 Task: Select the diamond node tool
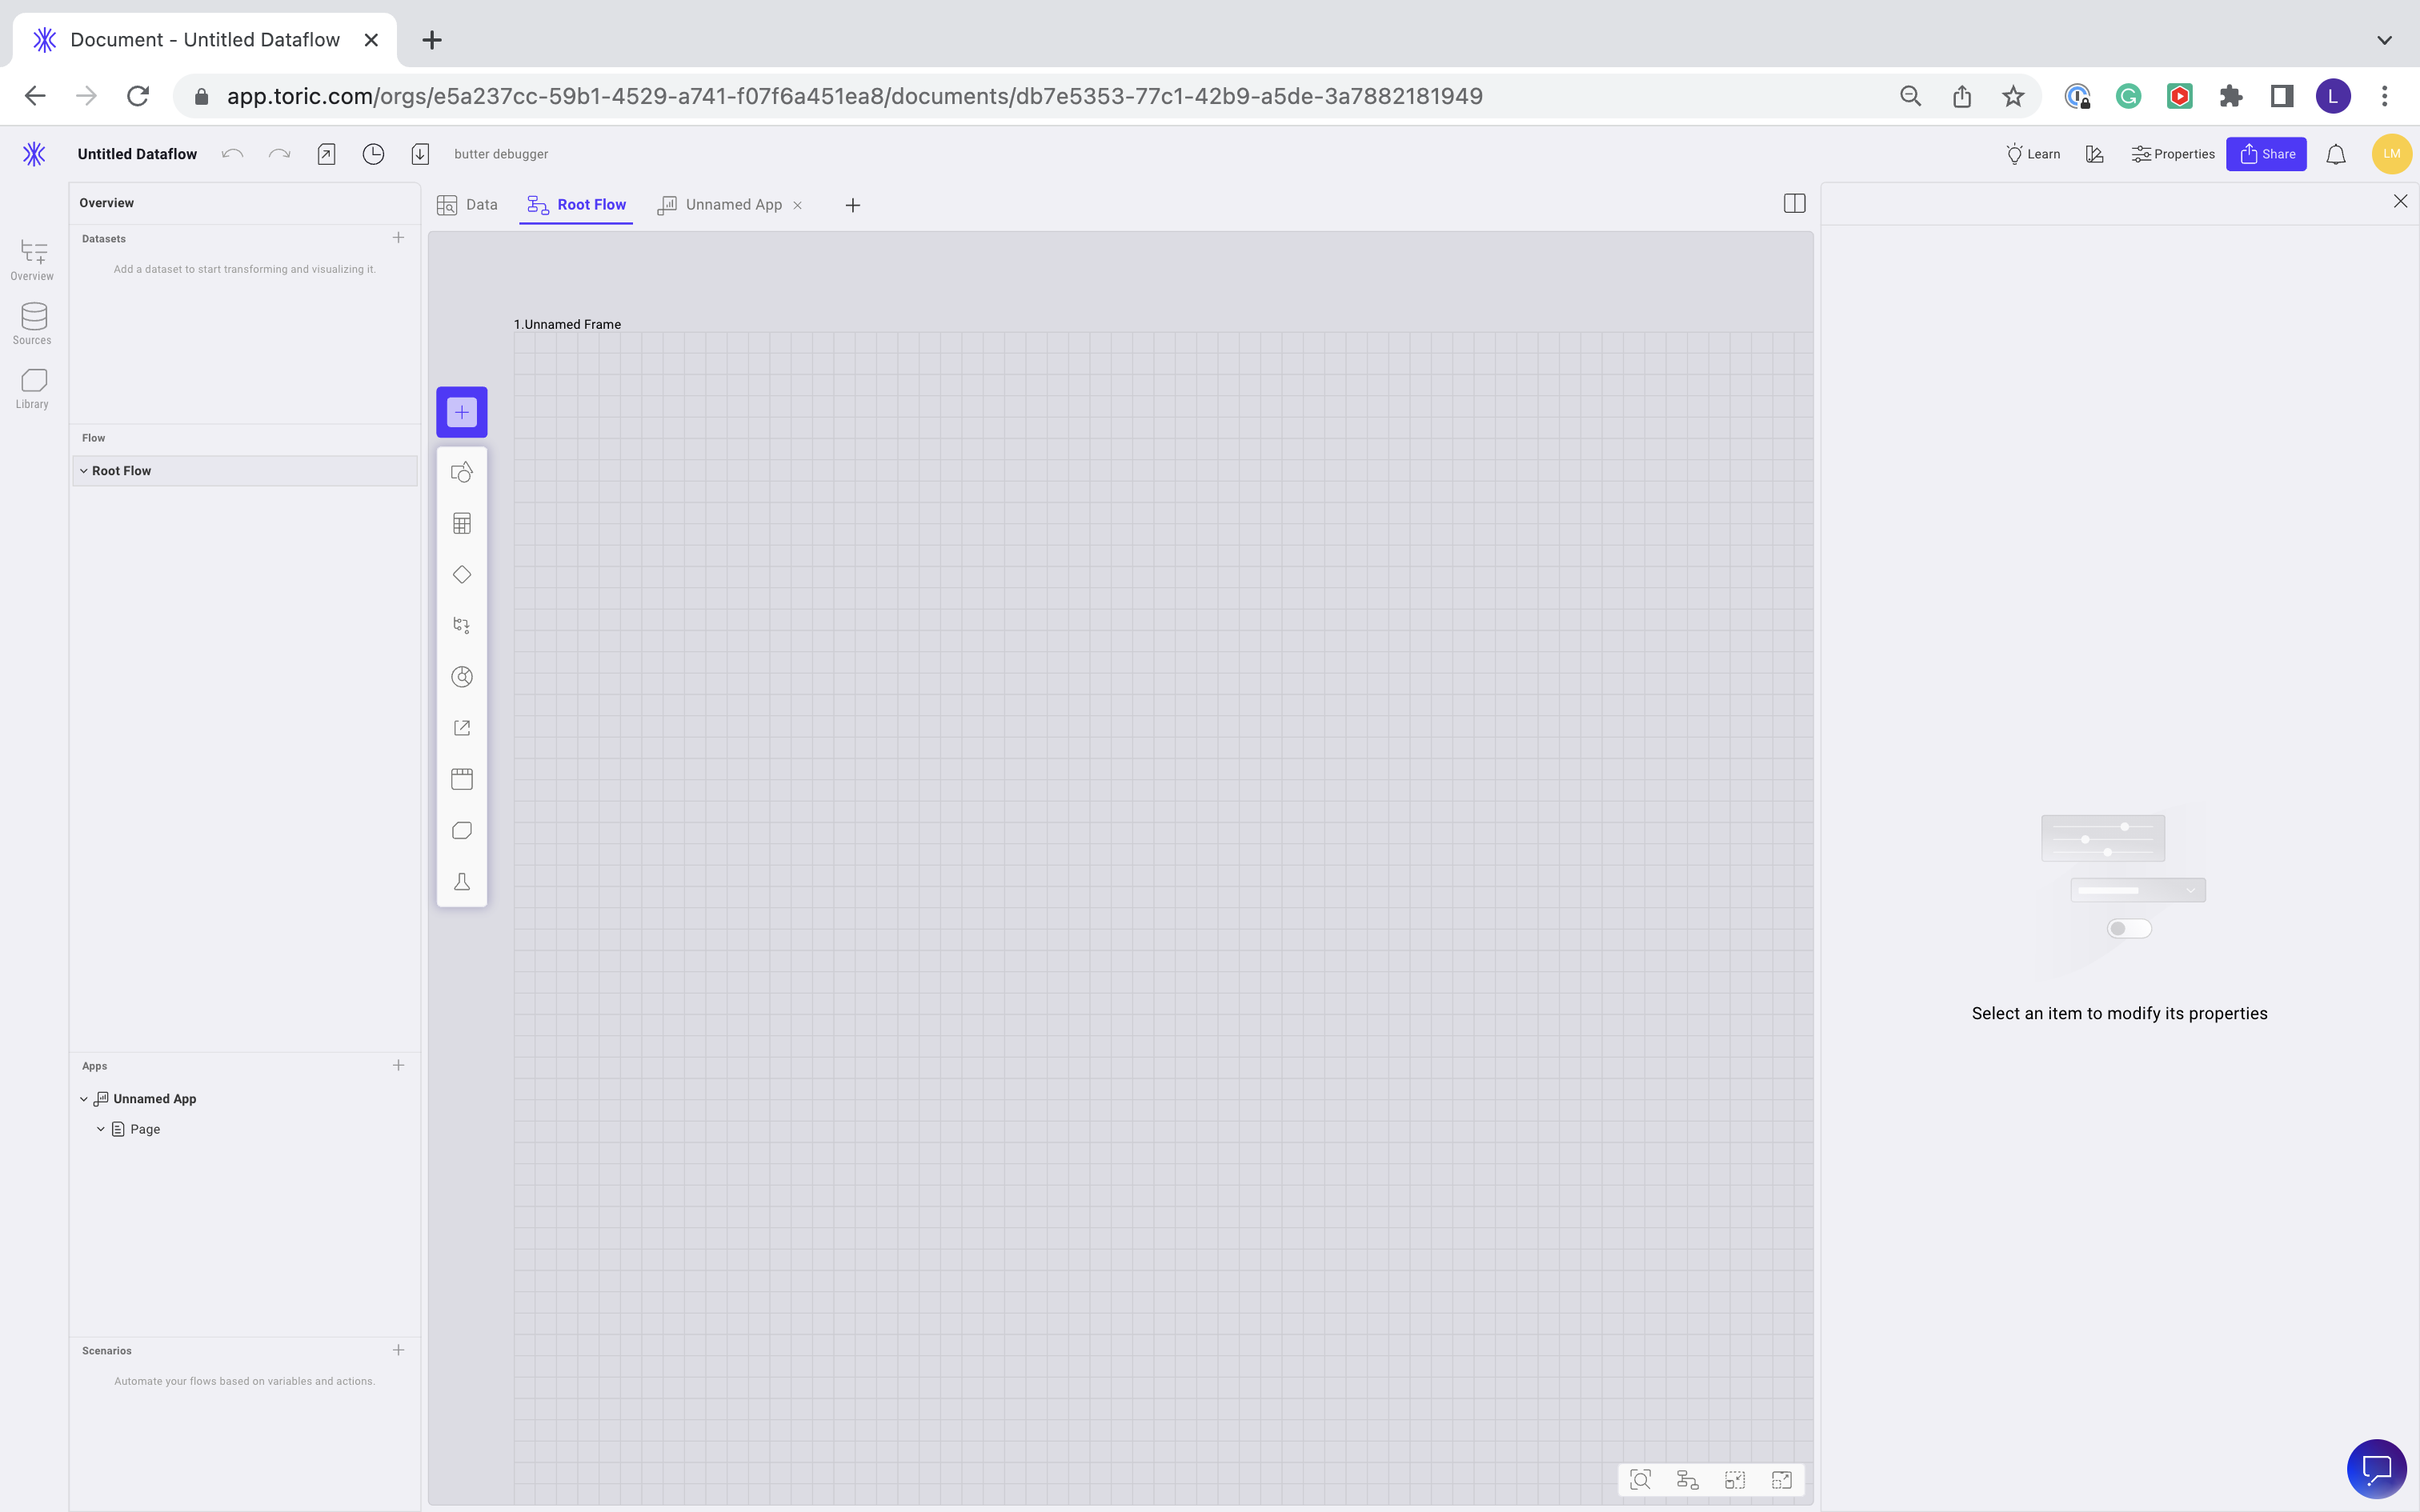[462, 575]
